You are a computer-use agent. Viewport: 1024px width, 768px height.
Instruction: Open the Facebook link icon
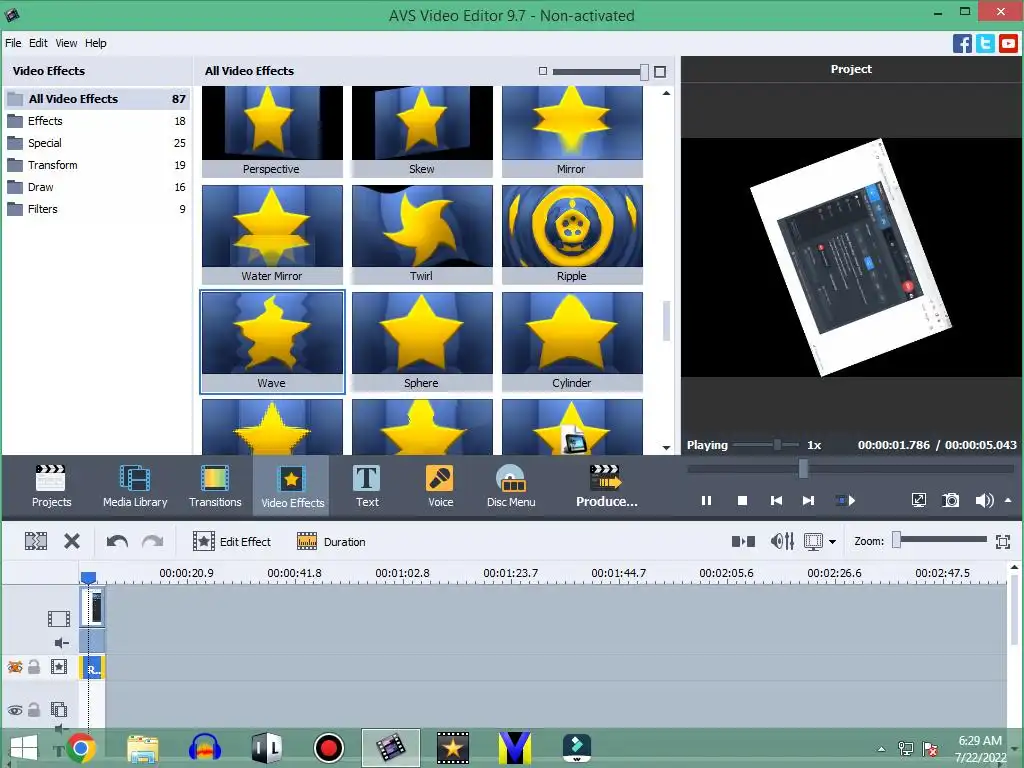[x=962, y=44]
